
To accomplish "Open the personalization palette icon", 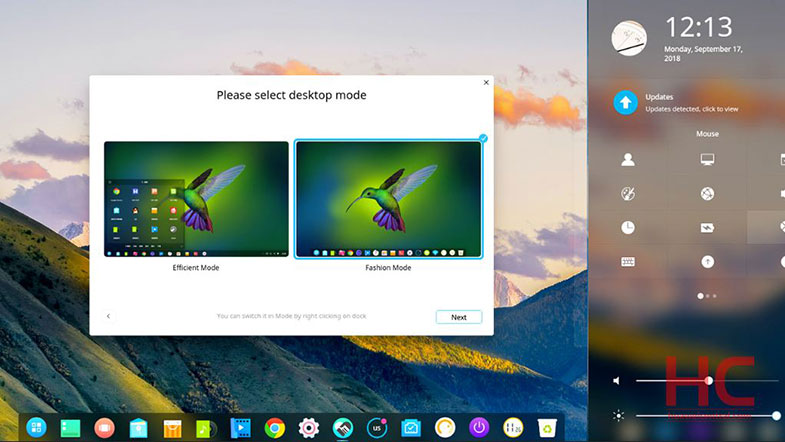I will pyautogui.click(x=628, y=193).
